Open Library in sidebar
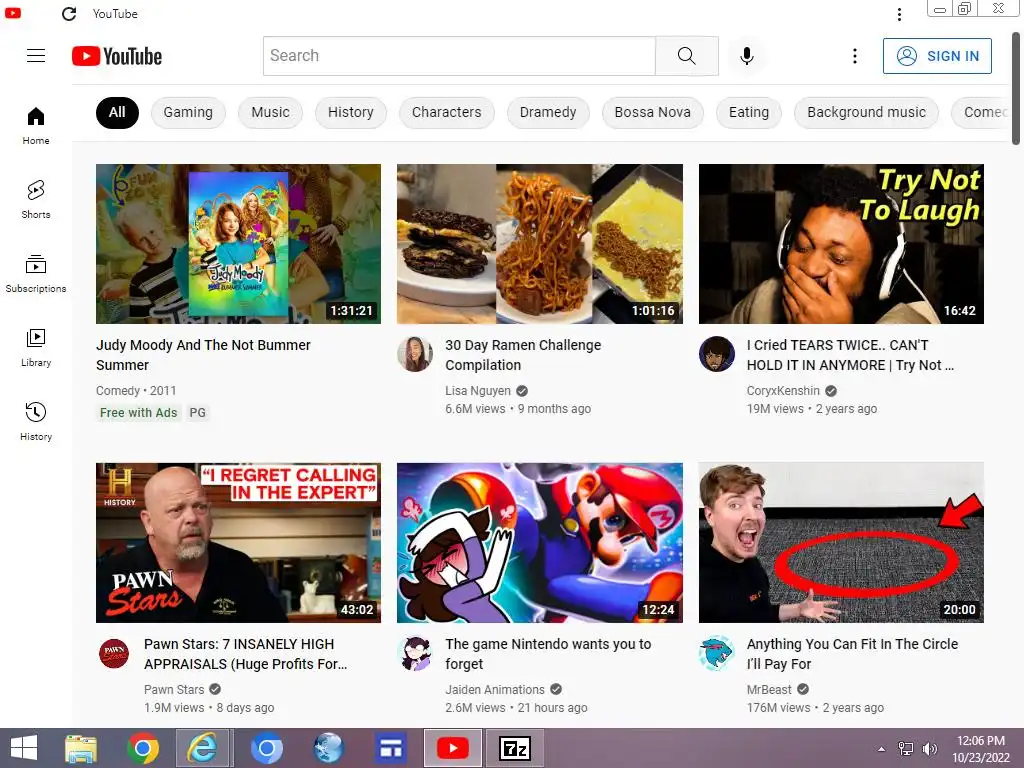This screenshot has height=768, width=1024. click(36, 347)
